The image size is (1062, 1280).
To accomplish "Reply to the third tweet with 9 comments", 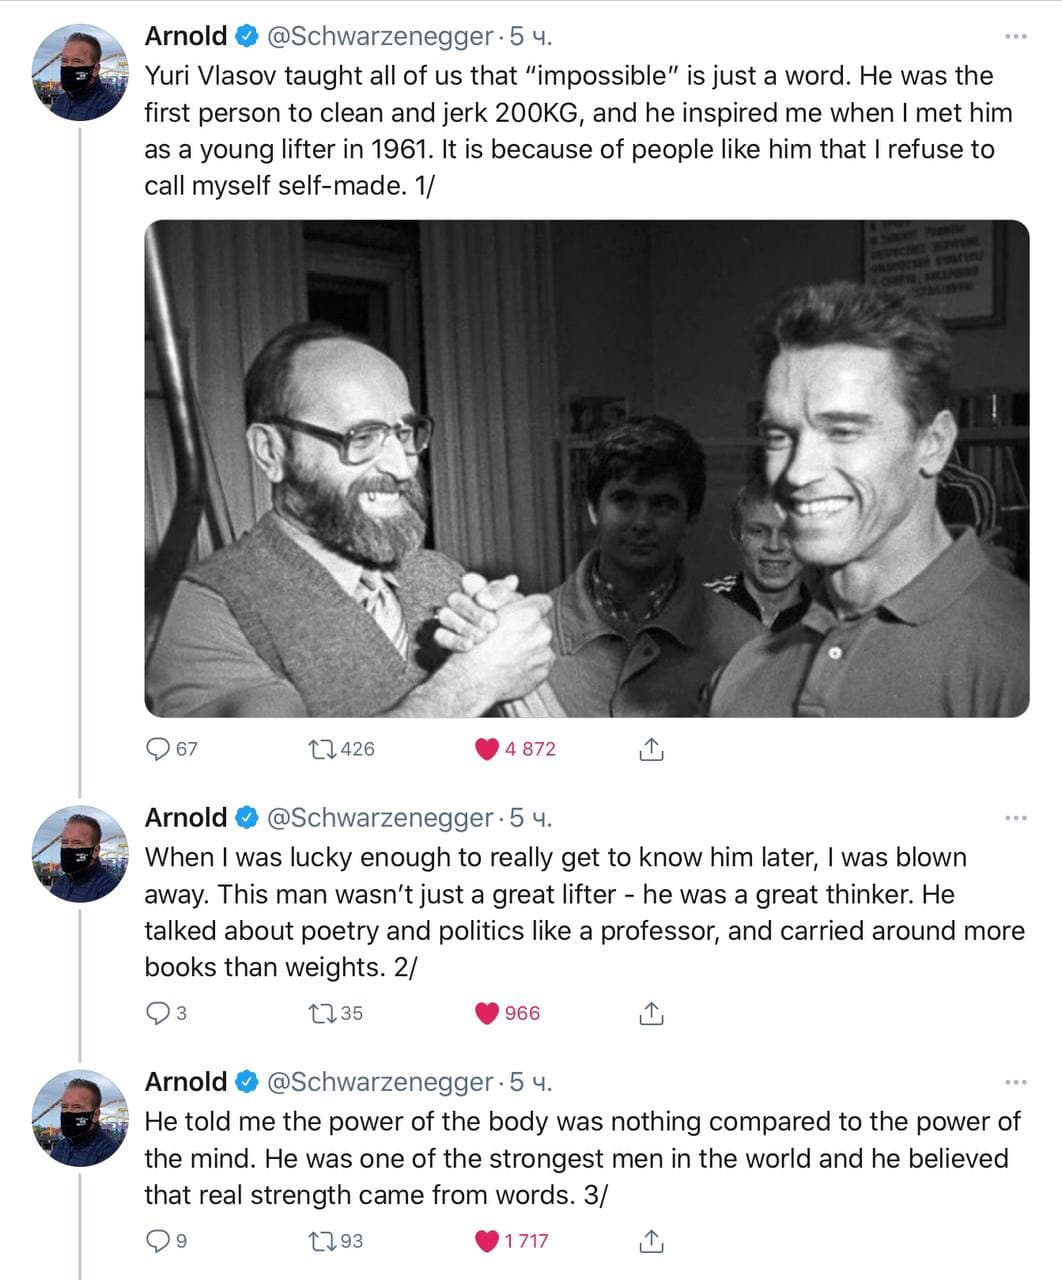I will [x=159, y=1241].
